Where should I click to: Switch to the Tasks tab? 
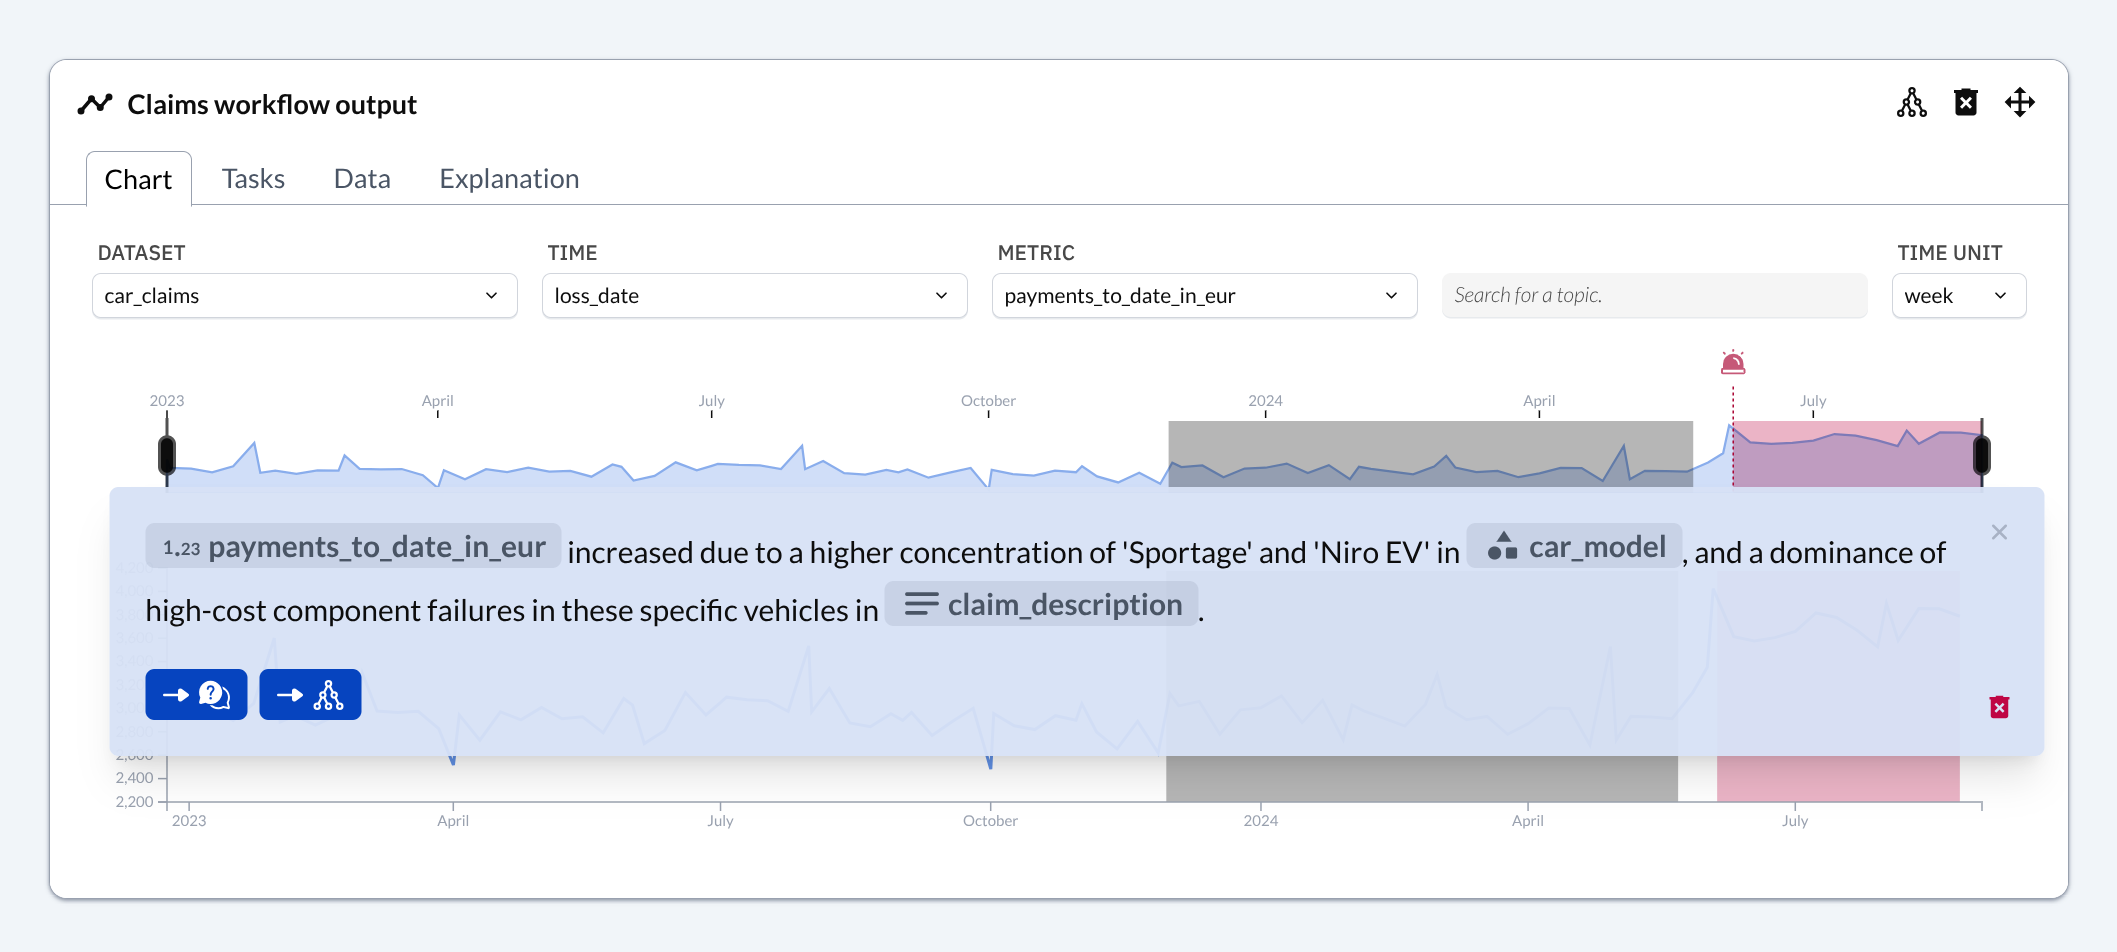tap(253, 179)
